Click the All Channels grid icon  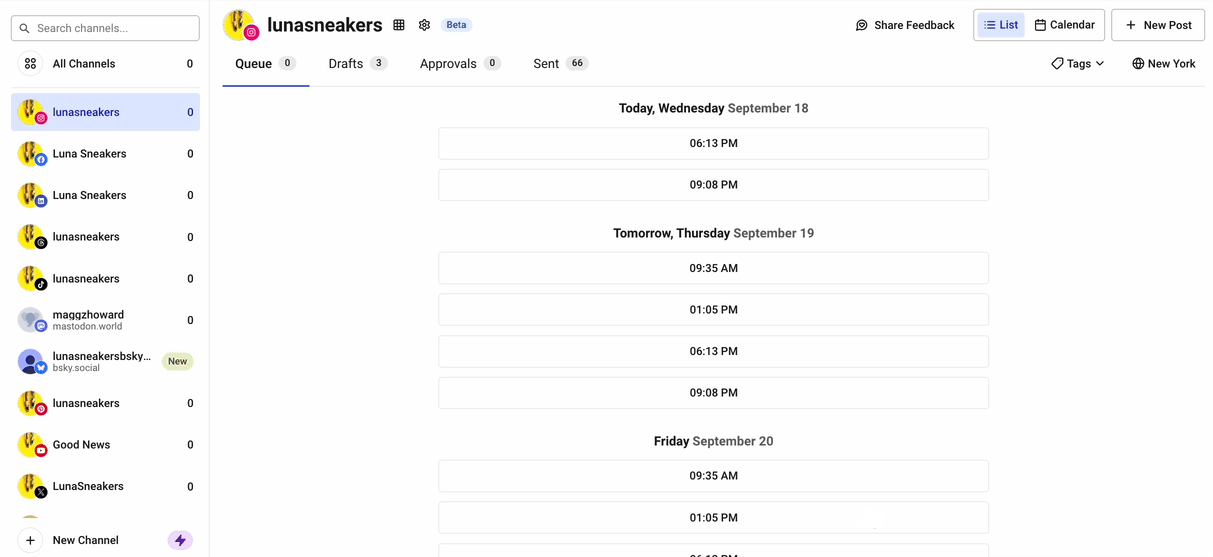31,64
